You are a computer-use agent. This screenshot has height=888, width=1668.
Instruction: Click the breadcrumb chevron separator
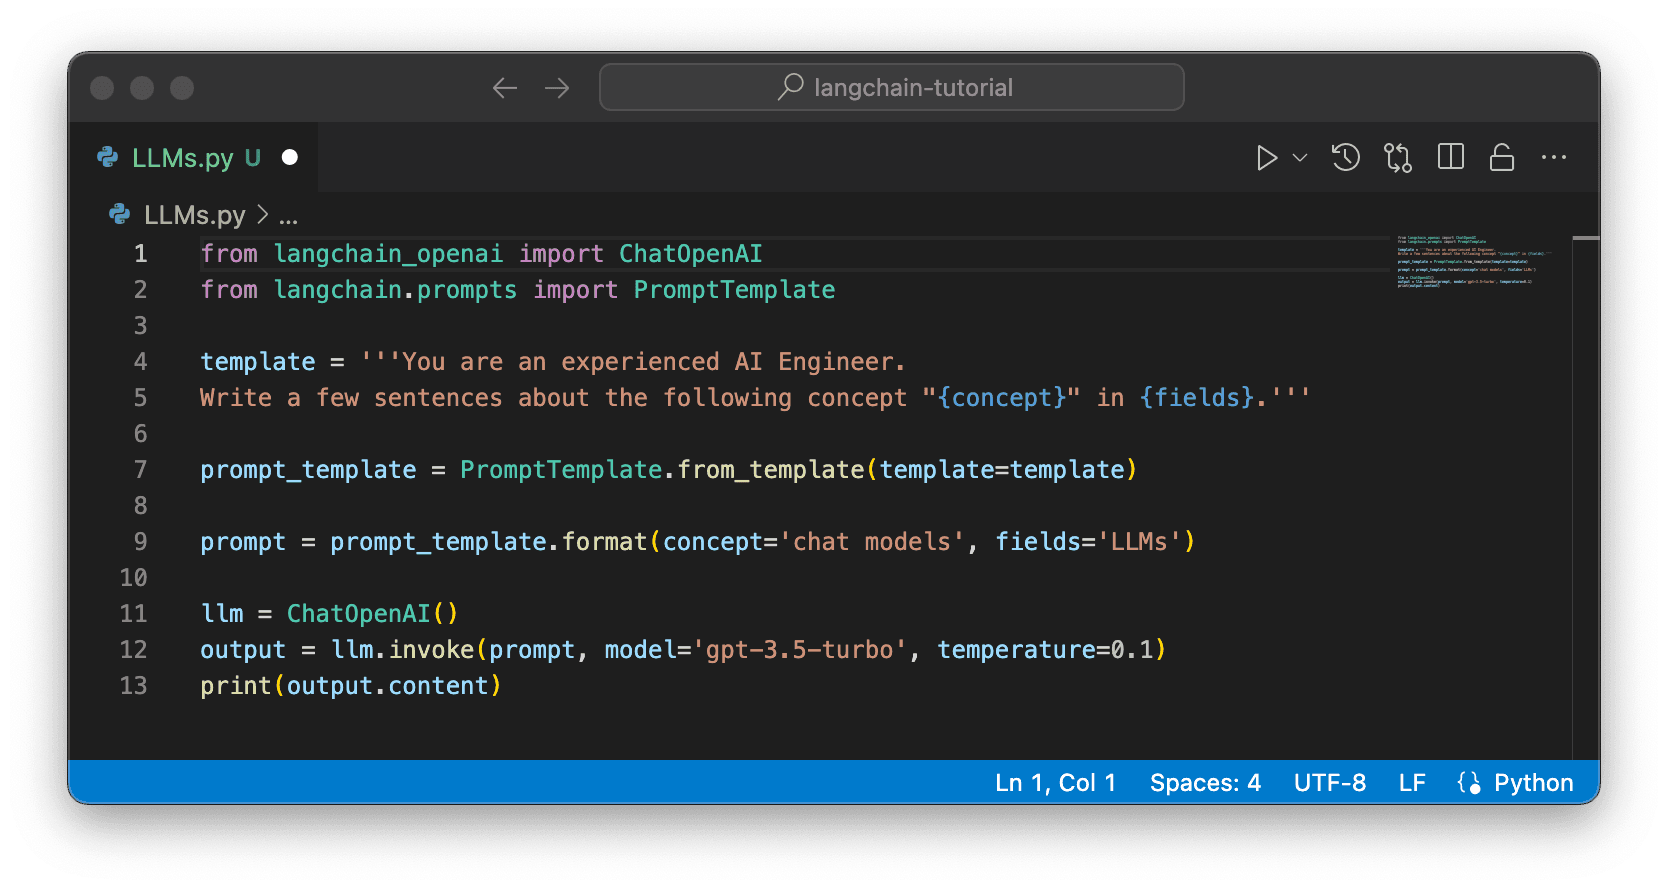click(x=262, y=214)
